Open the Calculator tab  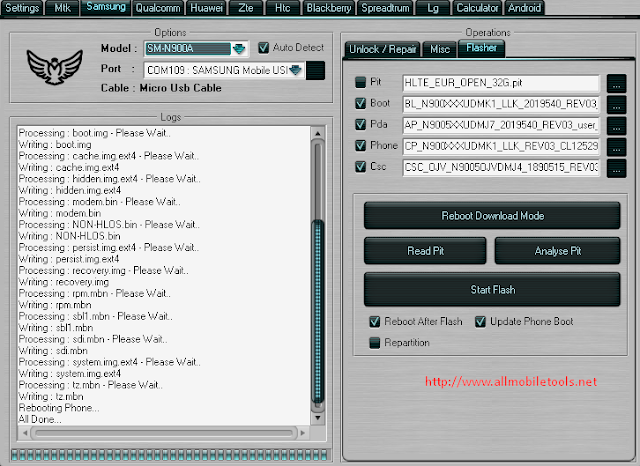477,8
